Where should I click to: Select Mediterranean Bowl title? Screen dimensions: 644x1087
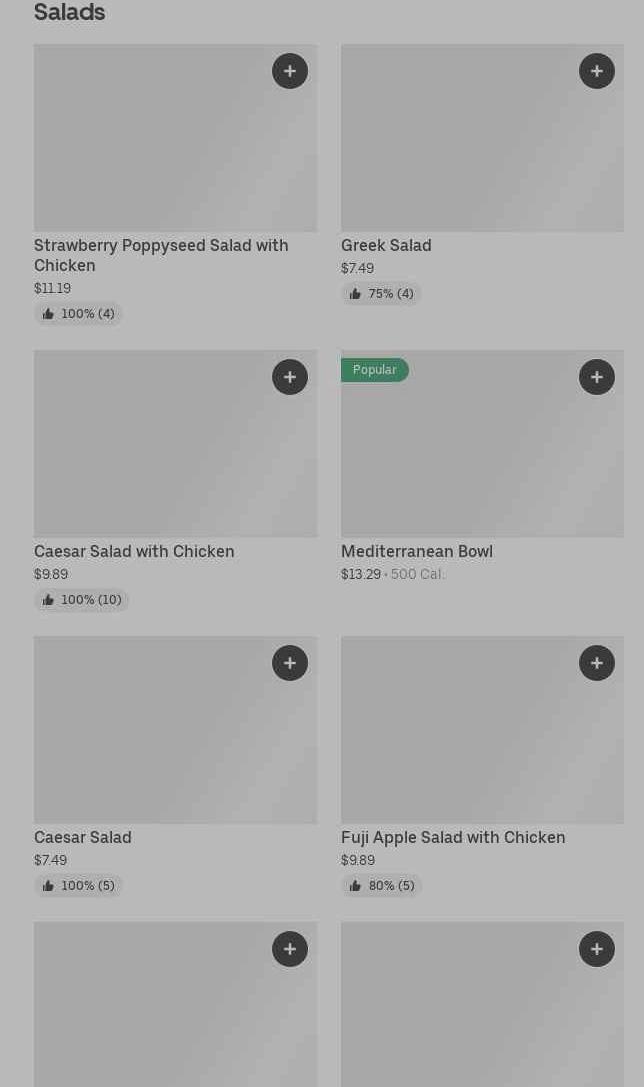coord(417,551)
